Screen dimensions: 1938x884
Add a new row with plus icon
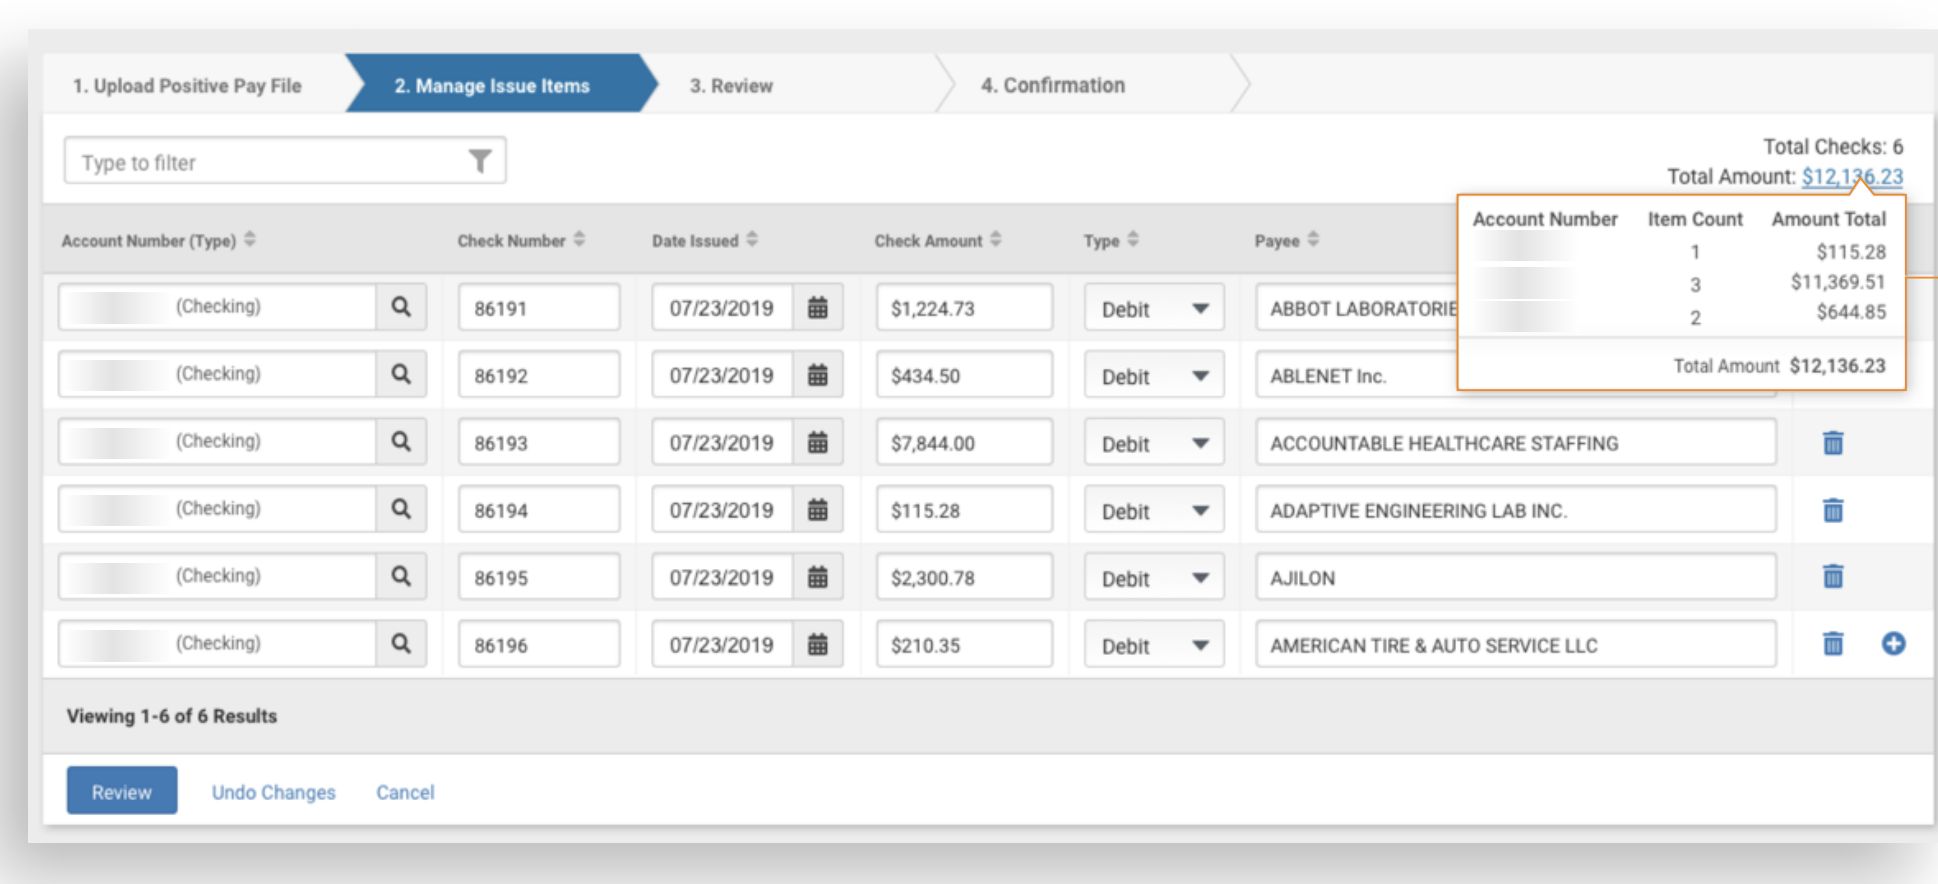1892,644
